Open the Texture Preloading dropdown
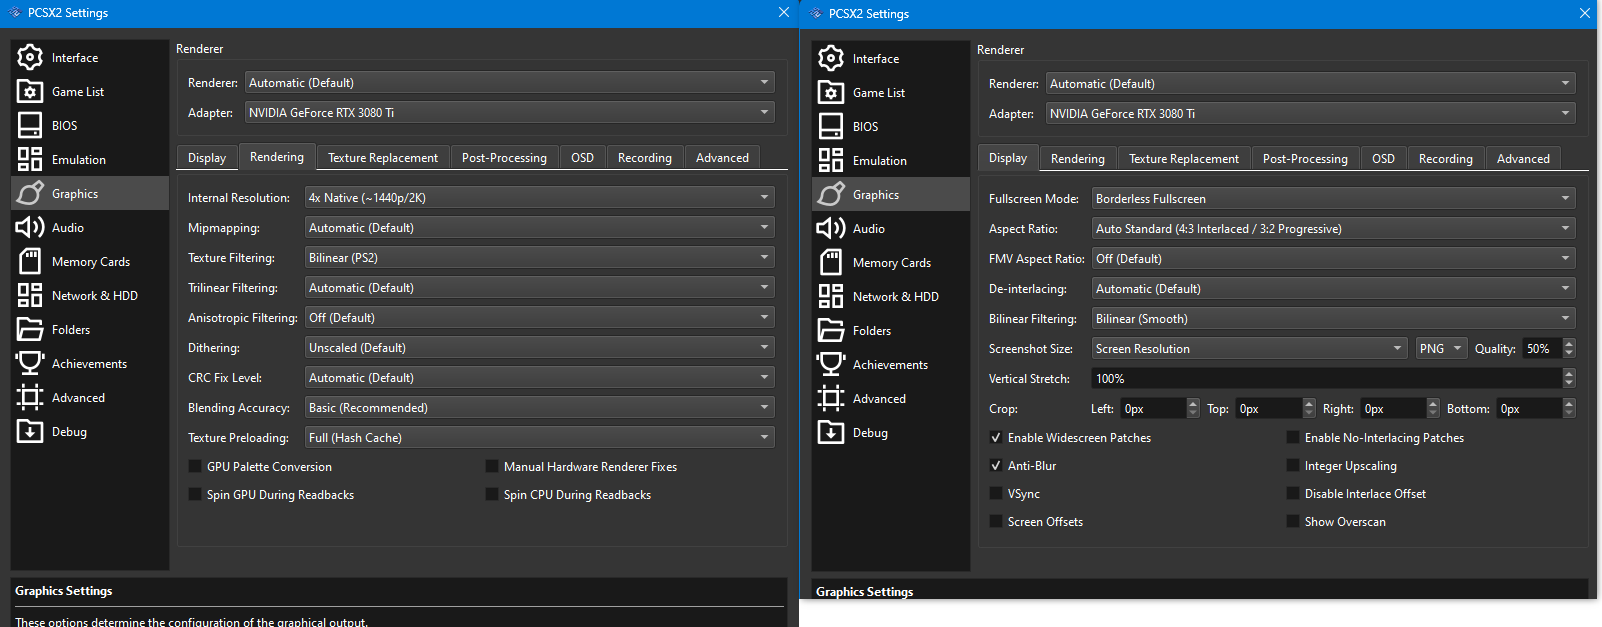The height and width of the screenshot is (627, 1602). pos(539,437)
